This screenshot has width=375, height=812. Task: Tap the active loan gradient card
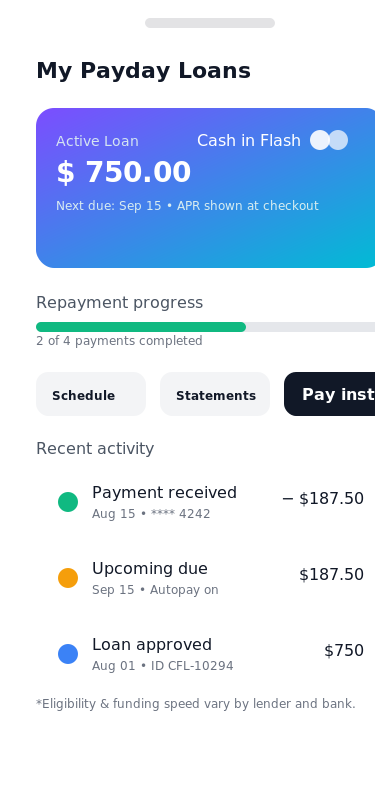[206, 188]
